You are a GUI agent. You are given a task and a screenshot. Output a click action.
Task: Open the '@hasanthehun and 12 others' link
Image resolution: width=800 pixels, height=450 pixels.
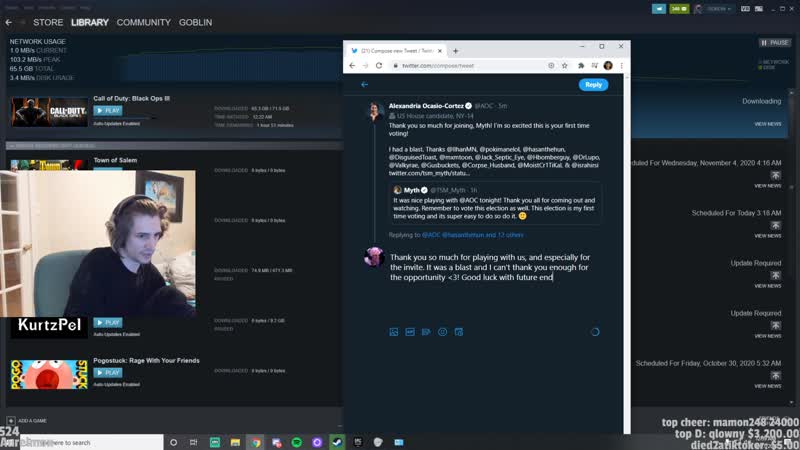click(483, 235)
